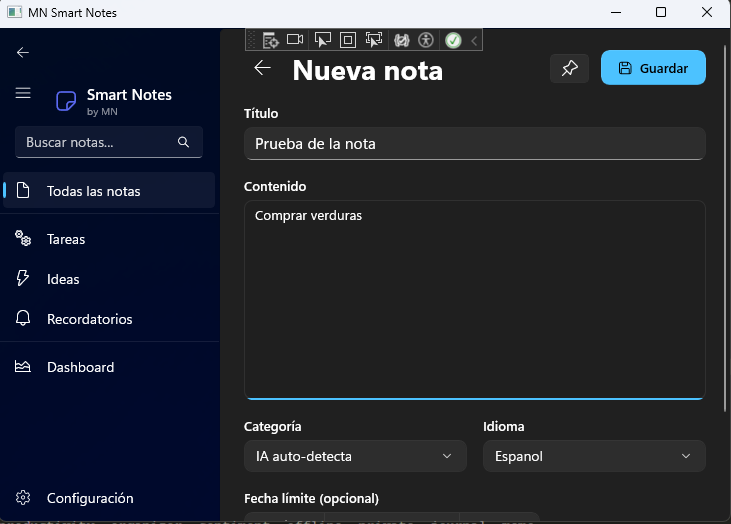Open Todas las notas in sidebar
The height and width of the screenshot is (524, 731).
point(109,190)
